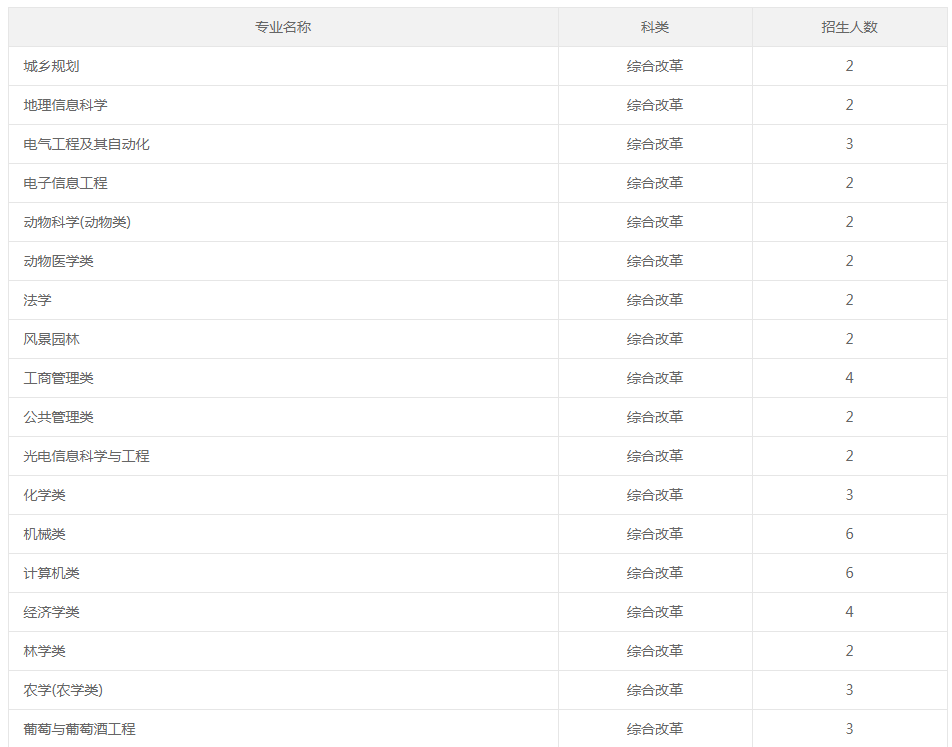Viewport: 952px width, 747px height.
Task: Select the 经济学类 entry
Action: 52,612
